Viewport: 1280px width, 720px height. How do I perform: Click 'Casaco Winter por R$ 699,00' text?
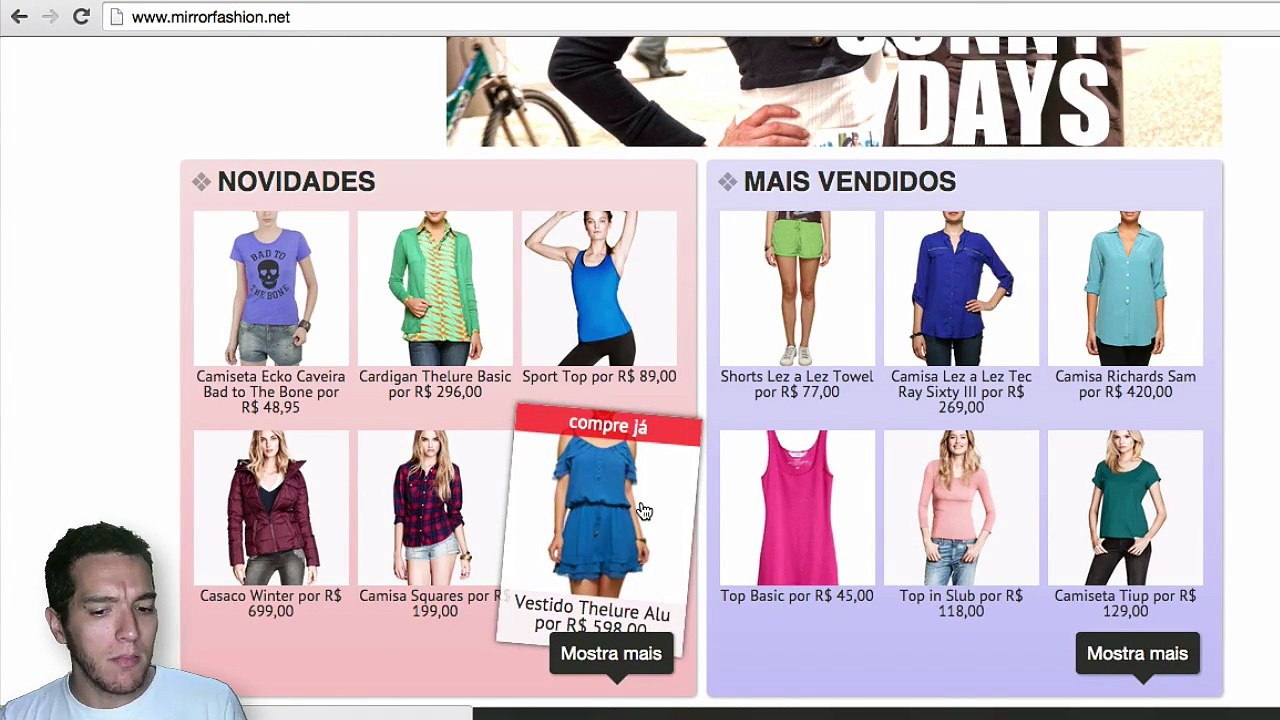click(271, 603)
